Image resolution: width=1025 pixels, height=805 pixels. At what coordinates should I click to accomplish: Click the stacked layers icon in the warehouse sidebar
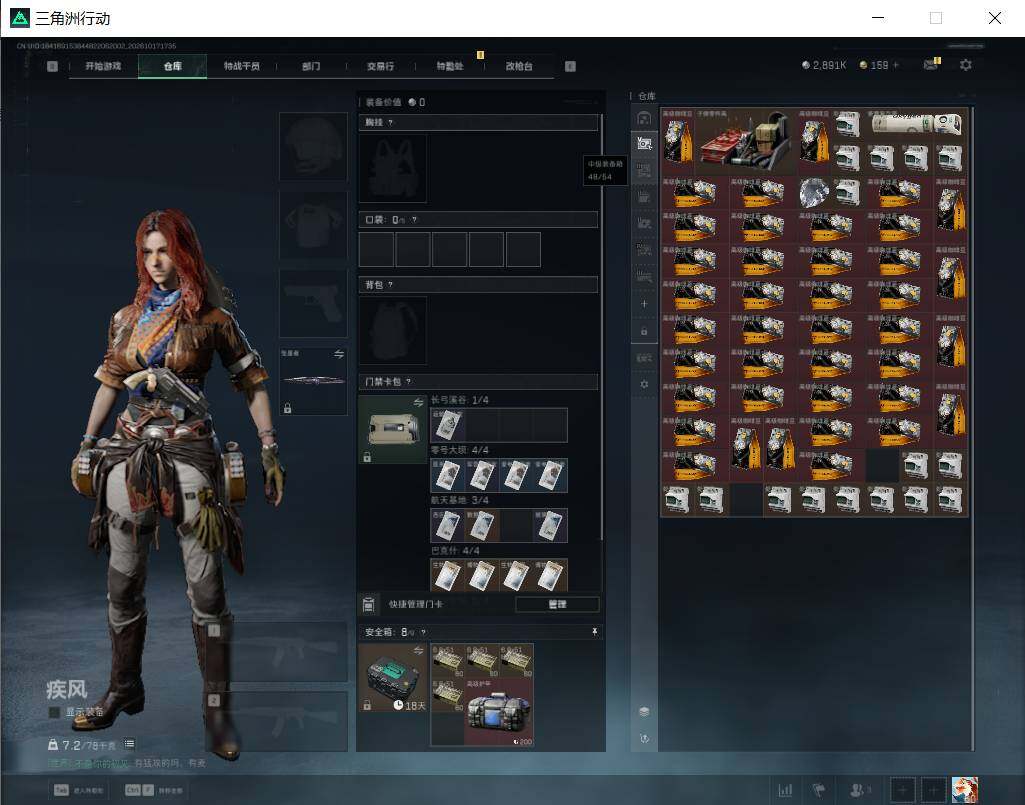point(644,711)
